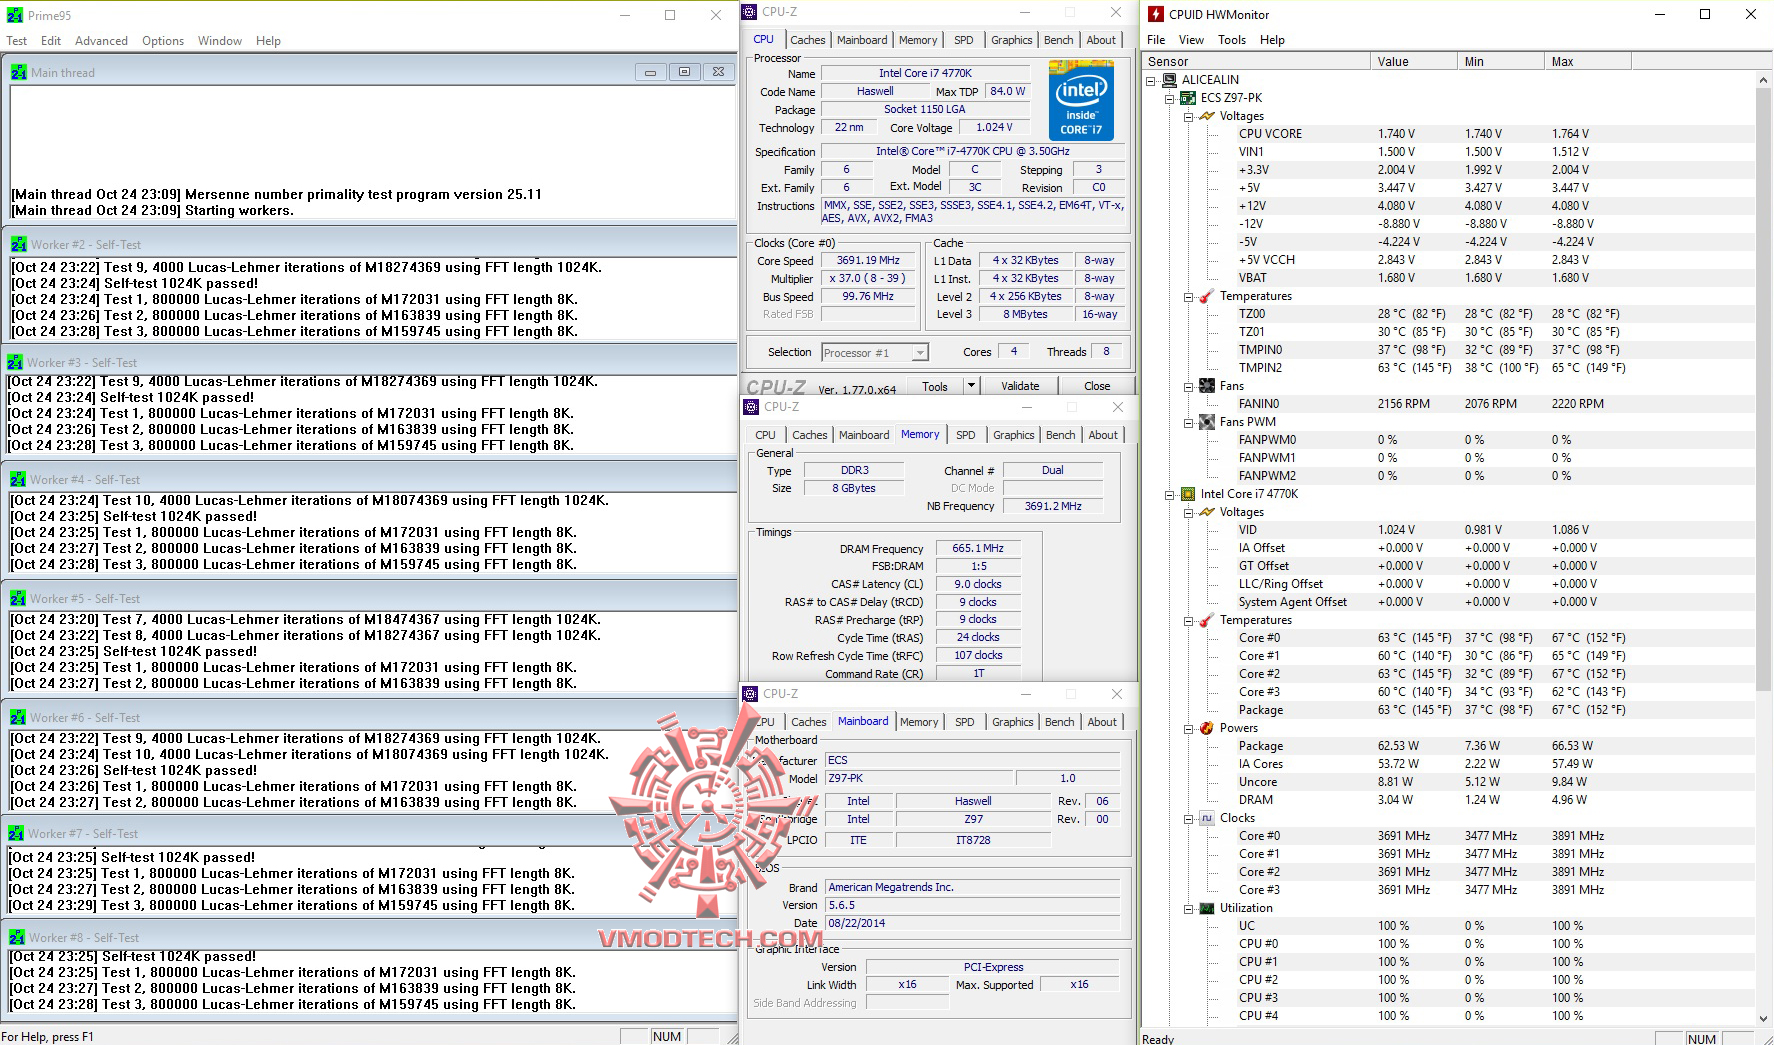This screenshot has height=1045, width=1774.
Task: Click the Worker #5 Self-Test window icon
Action: [18, 598]
